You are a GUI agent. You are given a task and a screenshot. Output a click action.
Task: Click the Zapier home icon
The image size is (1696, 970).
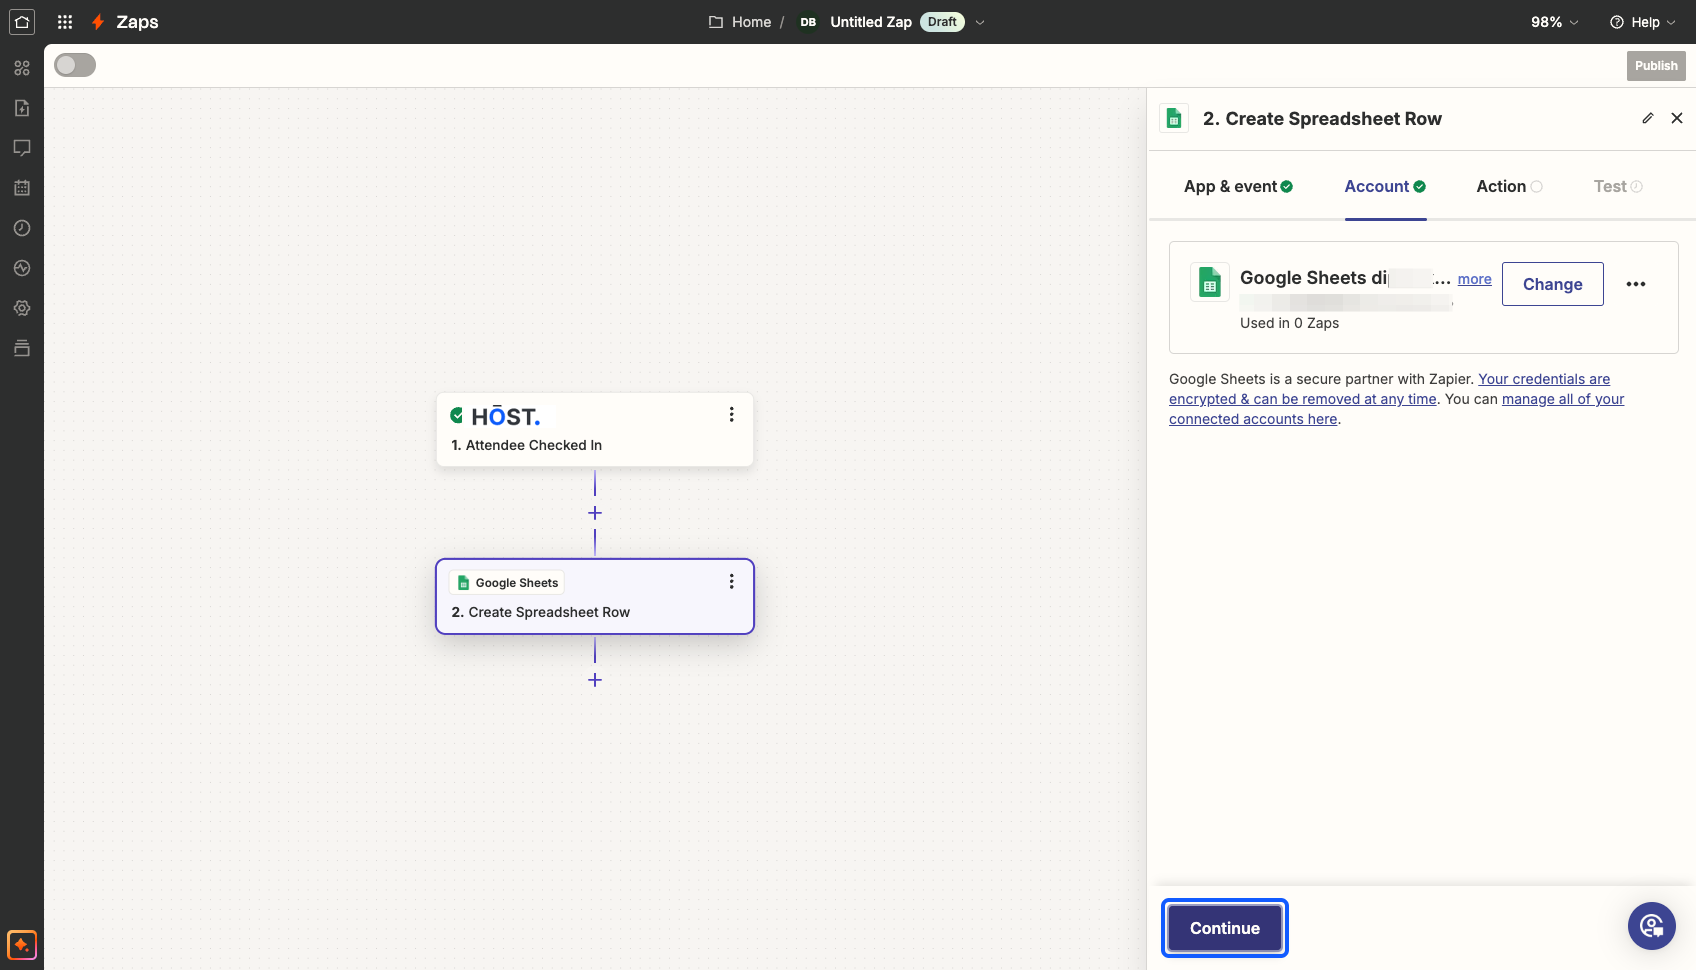(22, 22)
